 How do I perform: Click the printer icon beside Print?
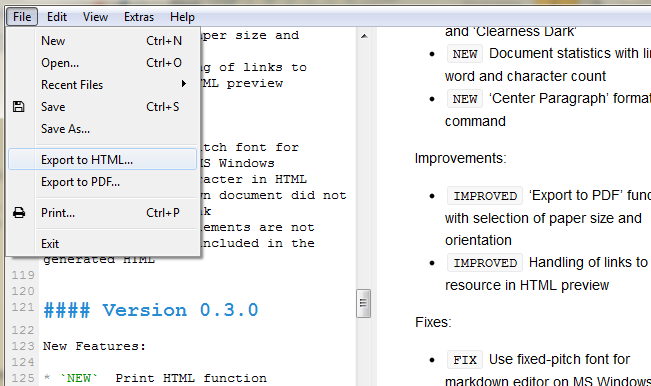pyautogui.click(x=19, y=213)
